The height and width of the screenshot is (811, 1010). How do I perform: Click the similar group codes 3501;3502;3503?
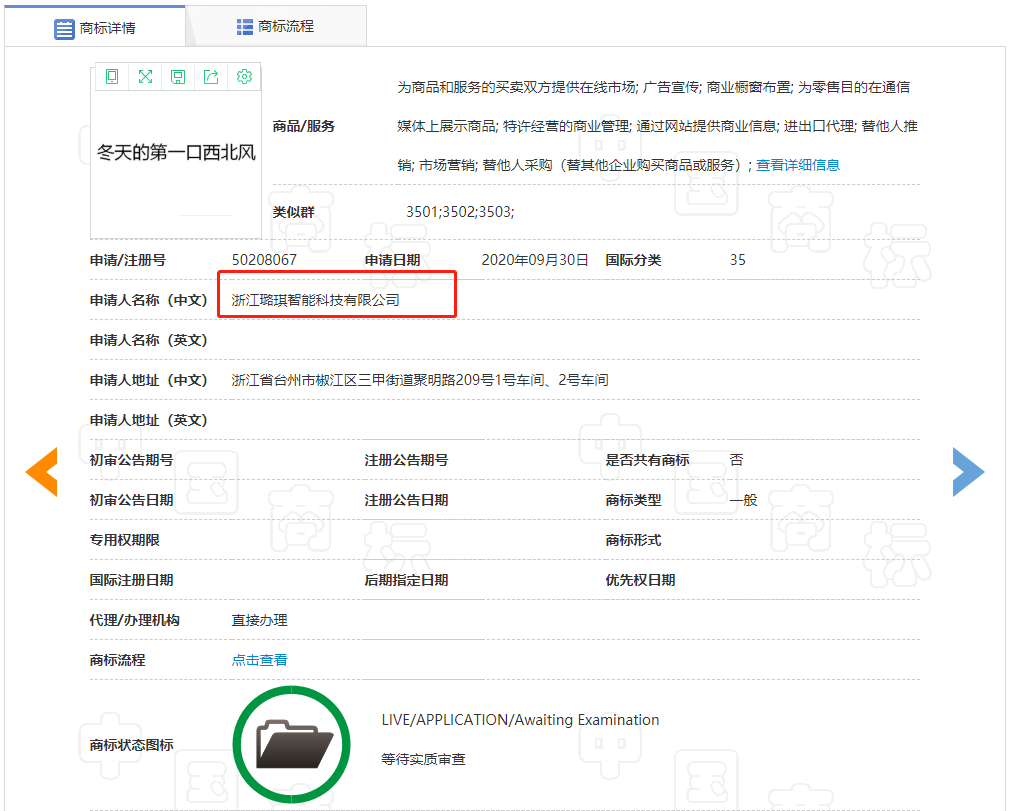coord(460,212)
